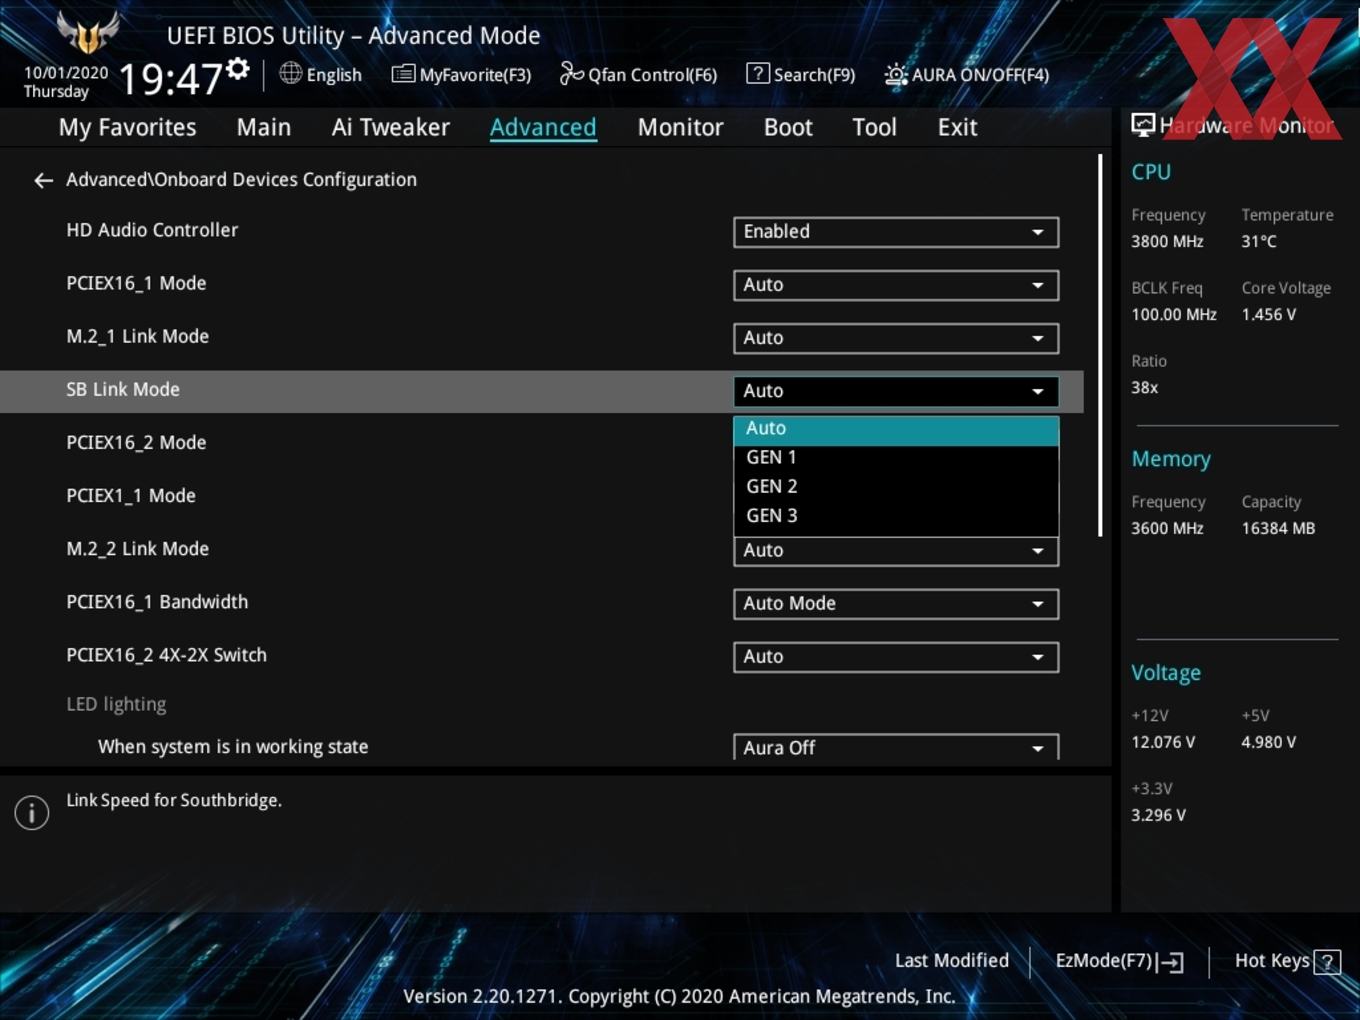Switch to the Ai Tweaker tab
The width and height of the screenshot is (1360, 1020).
pos(391,128)
